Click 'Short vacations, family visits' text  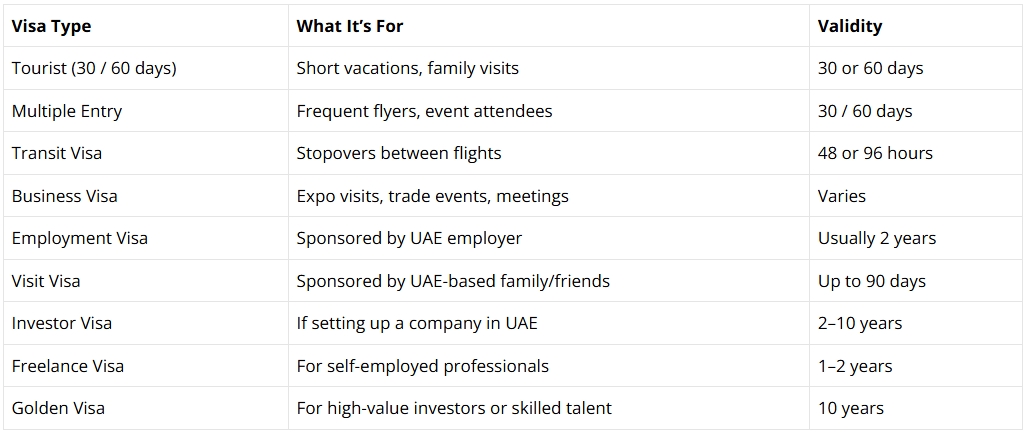[x=407, y=69]
